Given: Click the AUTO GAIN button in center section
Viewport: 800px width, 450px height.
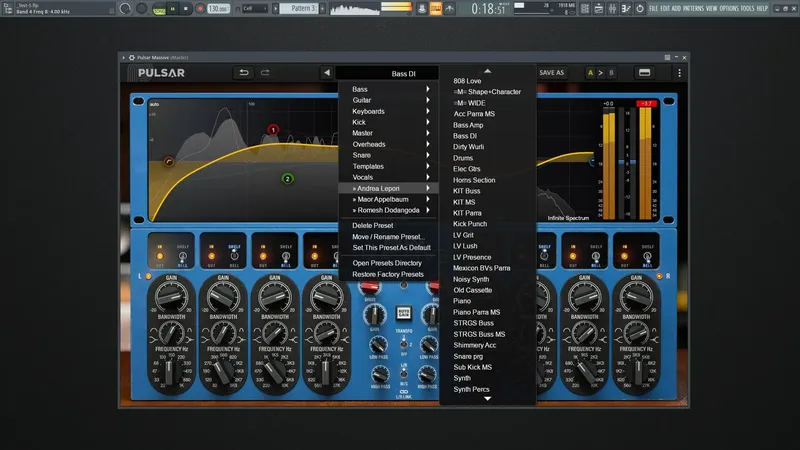Looking at the screenshot, I should pos(404,313).
